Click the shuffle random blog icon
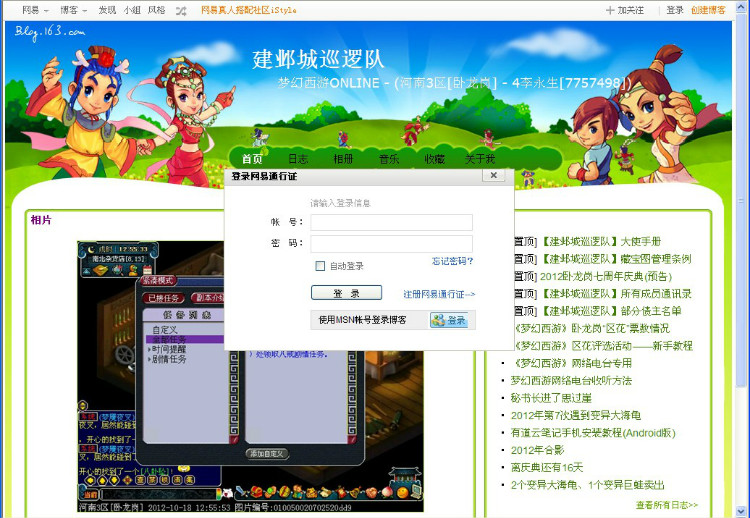The image size is (750, 518). point(181,11)
